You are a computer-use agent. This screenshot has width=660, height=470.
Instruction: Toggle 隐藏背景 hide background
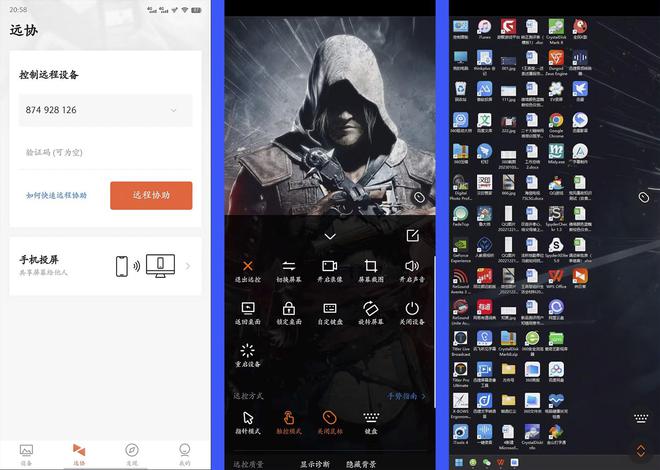click(361, 464)
